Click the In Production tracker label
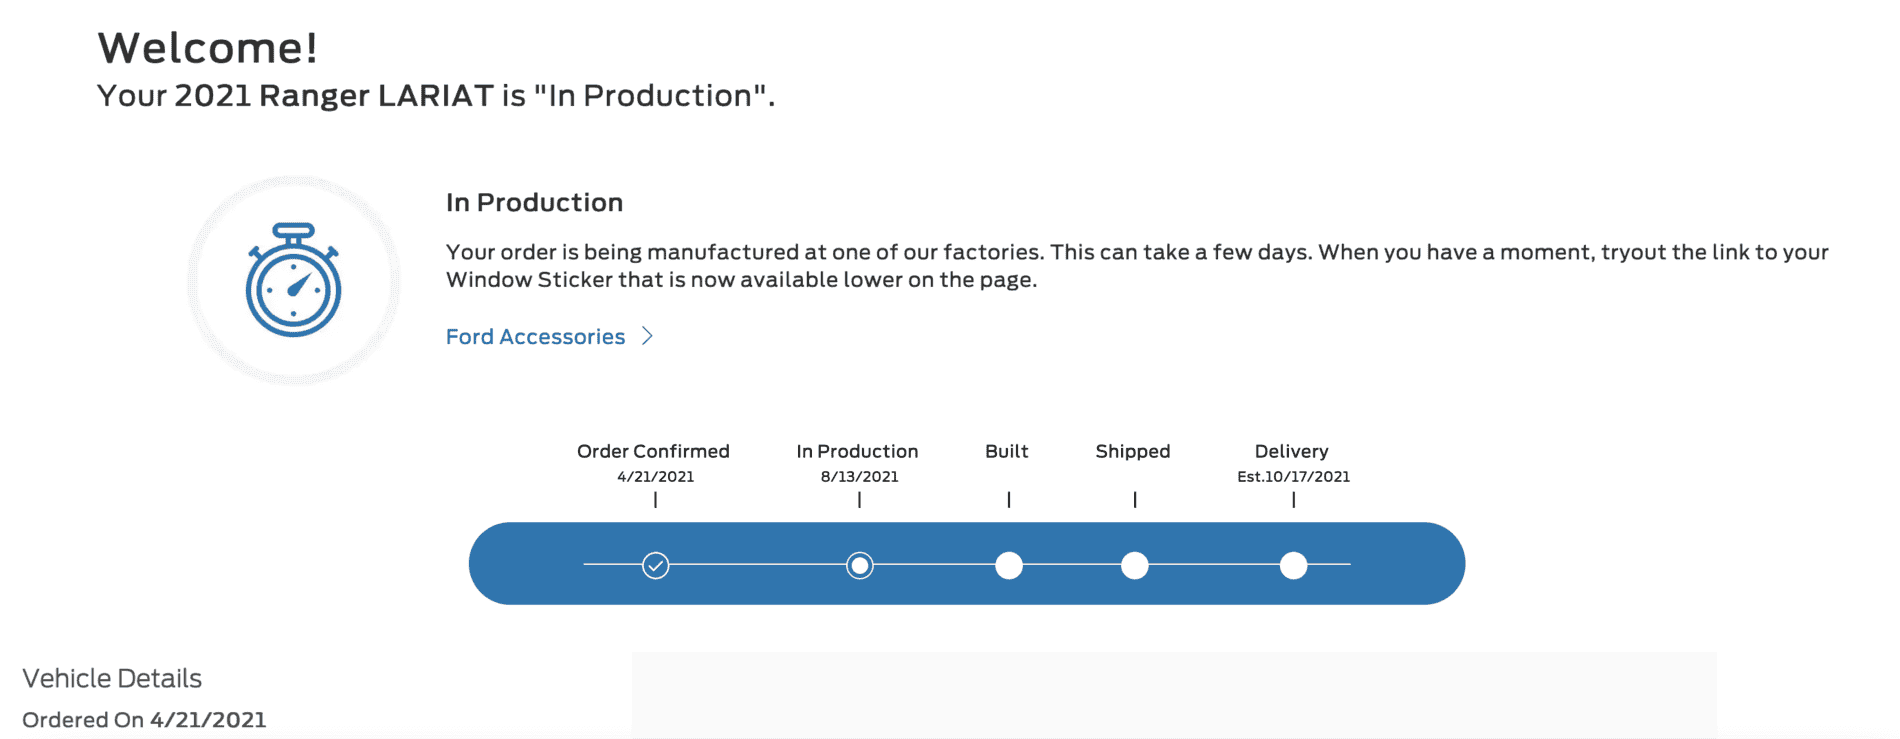The image size is (1900, 739). pos(858,451)
